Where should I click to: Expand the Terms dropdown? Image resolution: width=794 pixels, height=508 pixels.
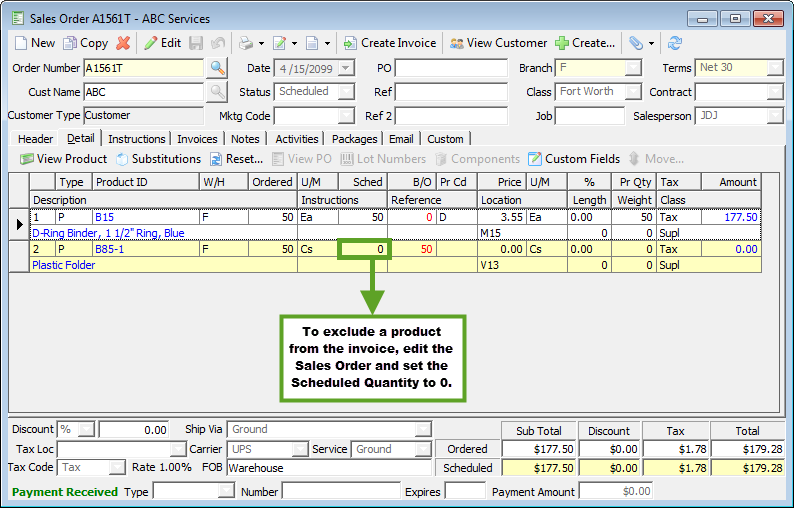click(775, 68)
